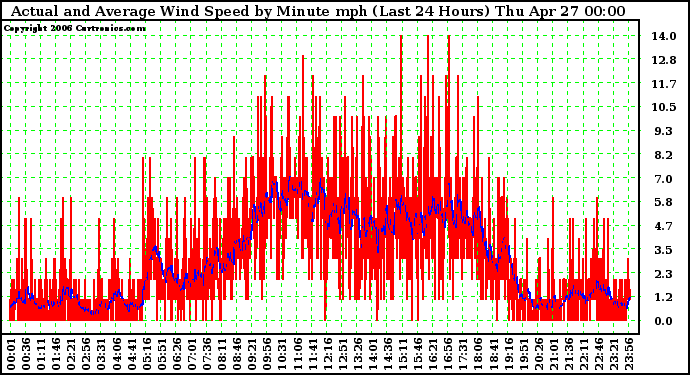Viewport: 690px width, 375px height.
Task: Click the 09:56 time axis label
Action: 267,354
